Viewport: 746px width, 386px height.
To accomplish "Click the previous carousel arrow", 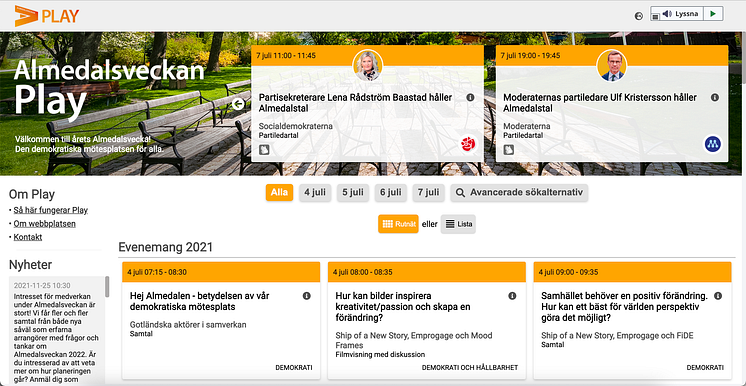I will 238,104.
